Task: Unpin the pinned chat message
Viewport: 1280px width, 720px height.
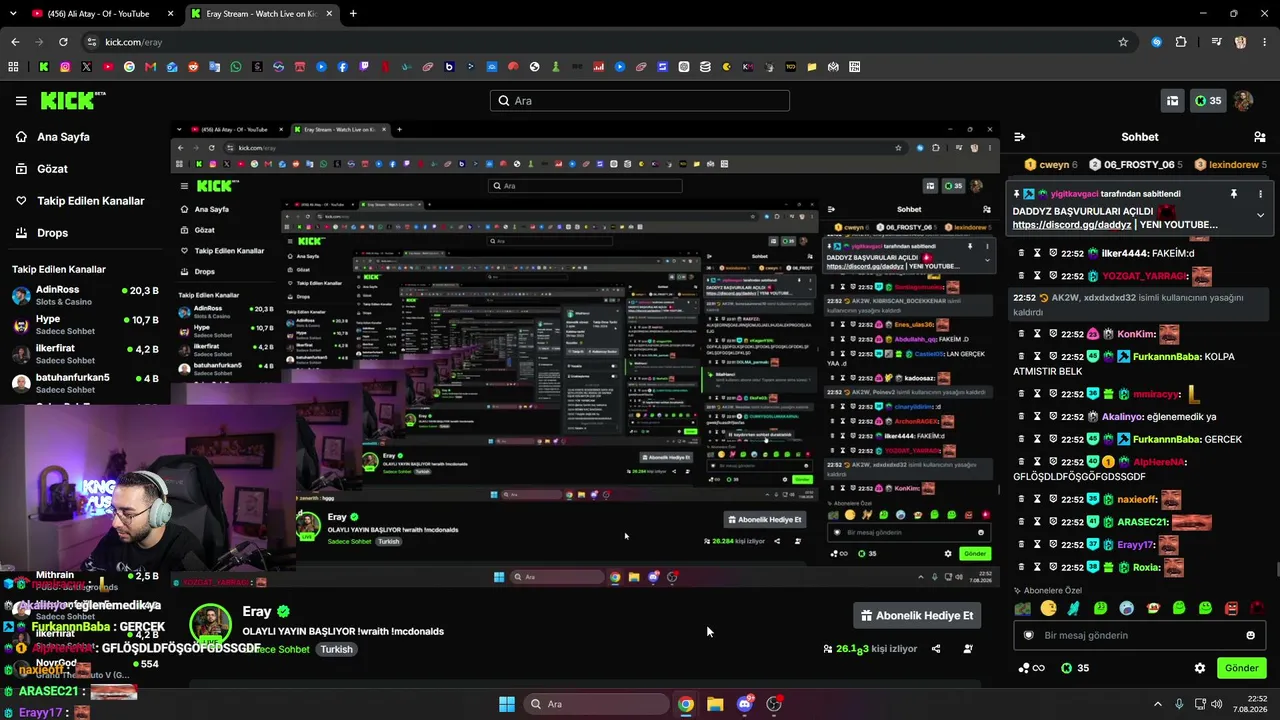Action: pyautogui.click(x=1234, y=194)
